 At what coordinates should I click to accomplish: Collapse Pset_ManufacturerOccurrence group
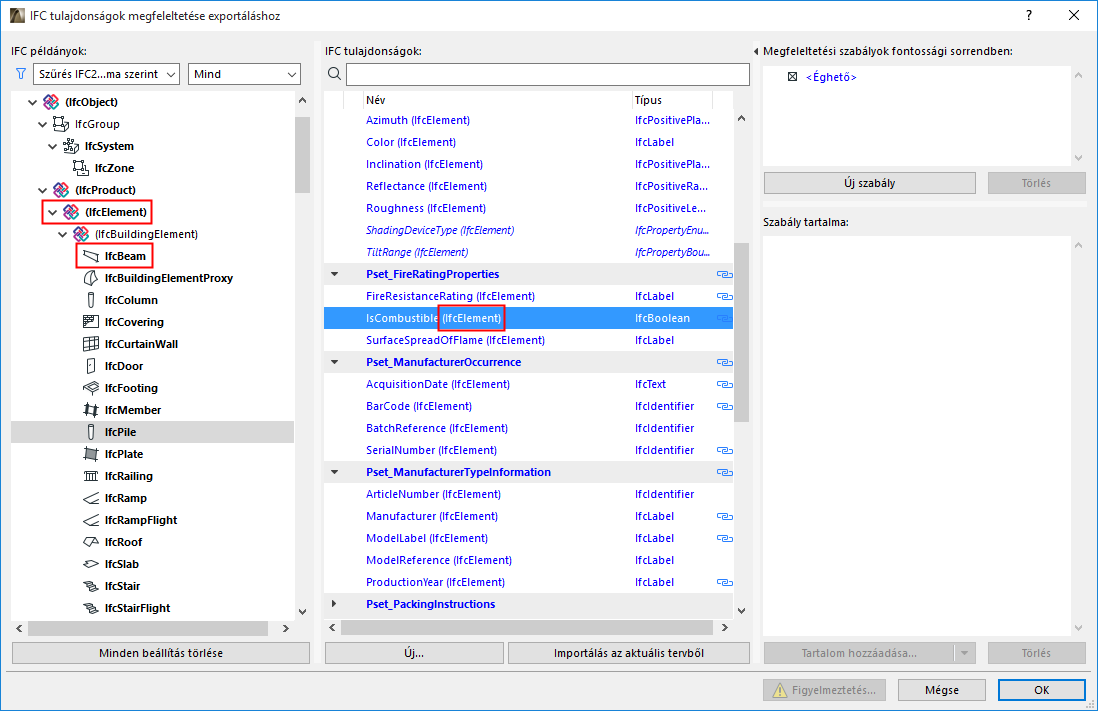click(x=335, y=362)
